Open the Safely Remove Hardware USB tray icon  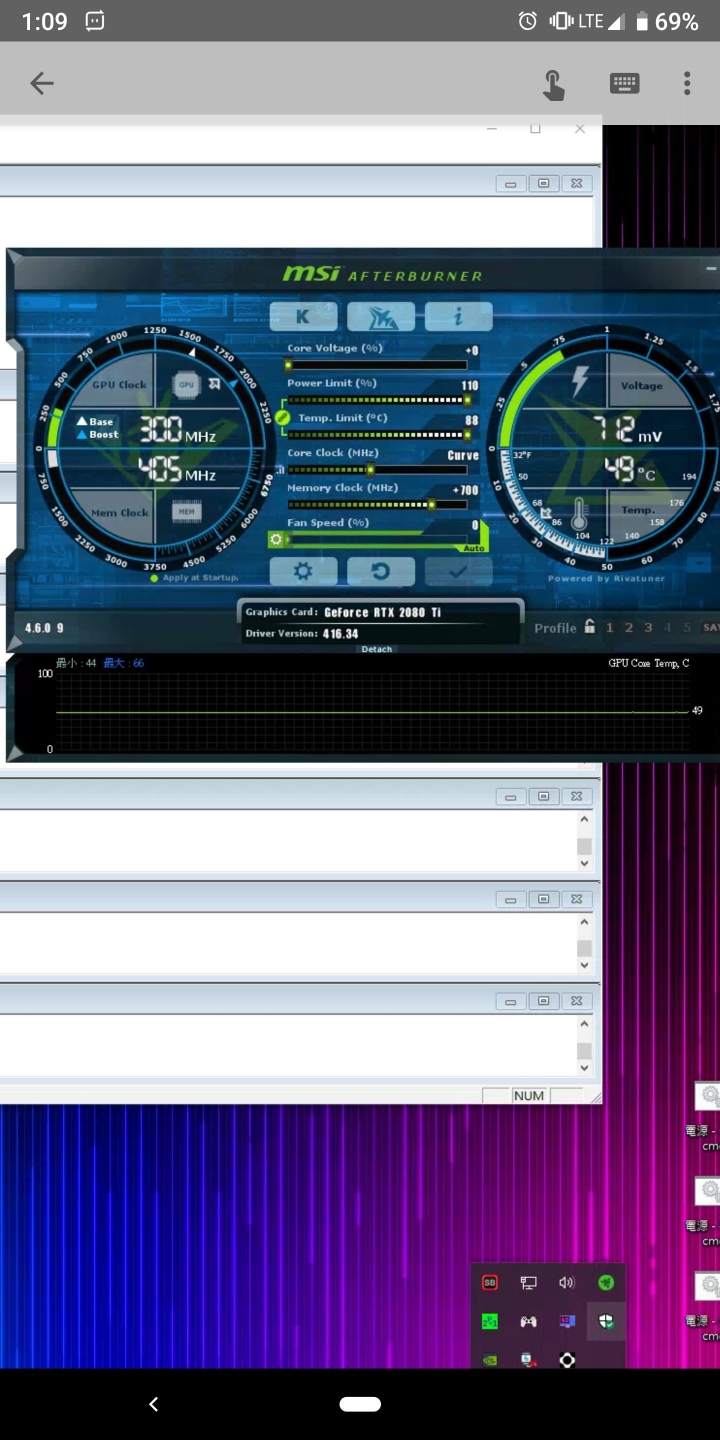pos(528,1360)
